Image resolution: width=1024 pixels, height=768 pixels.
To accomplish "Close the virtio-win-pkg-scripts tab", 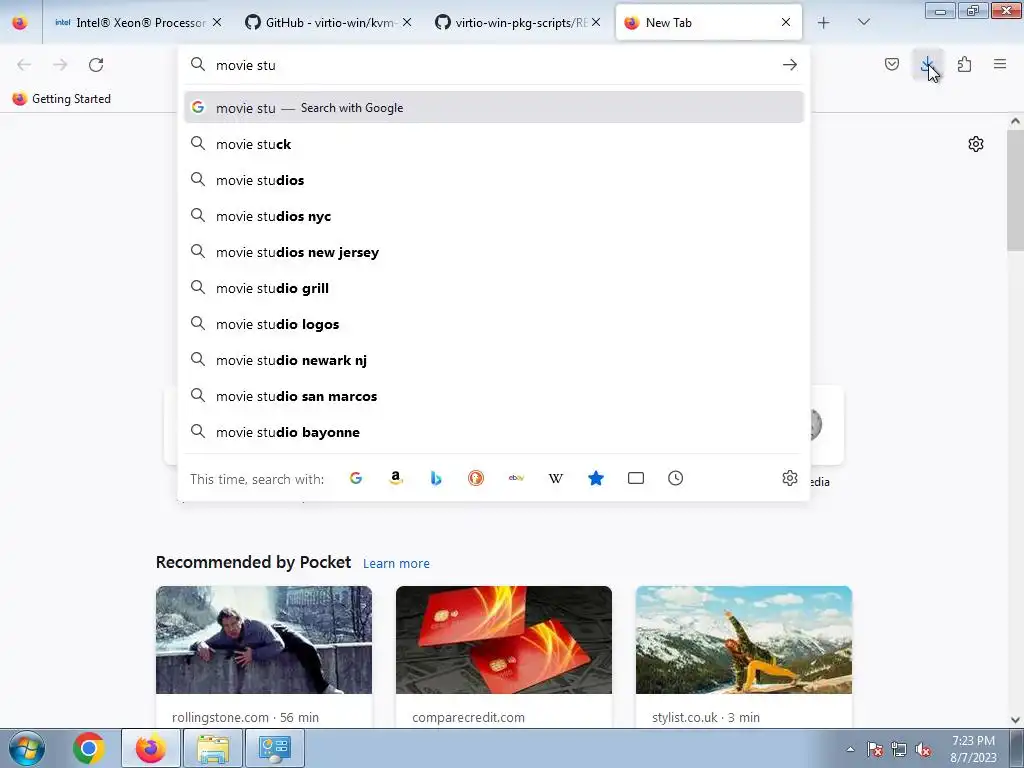I will coord(596,22).
